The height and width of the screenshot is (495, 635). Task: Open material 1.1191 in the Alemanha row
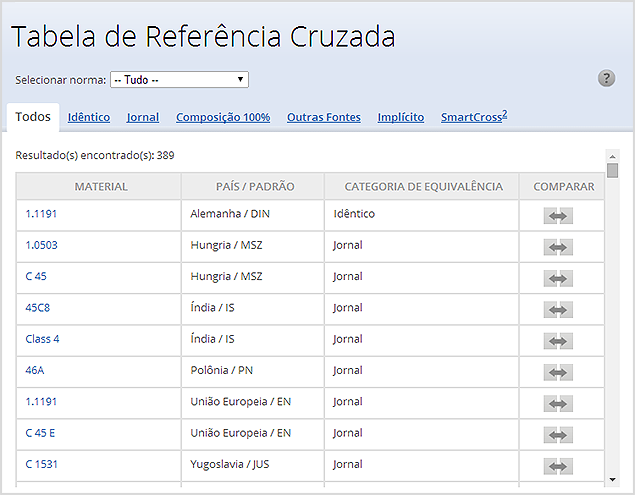41,214
